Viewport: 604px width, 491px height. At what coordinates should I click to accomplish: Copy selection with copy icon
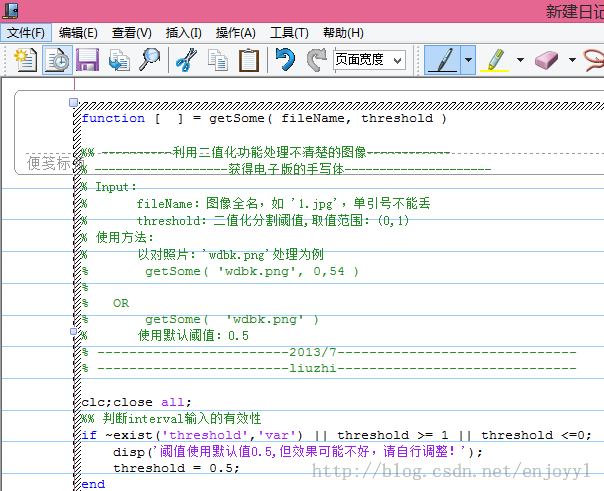(218, 60)
